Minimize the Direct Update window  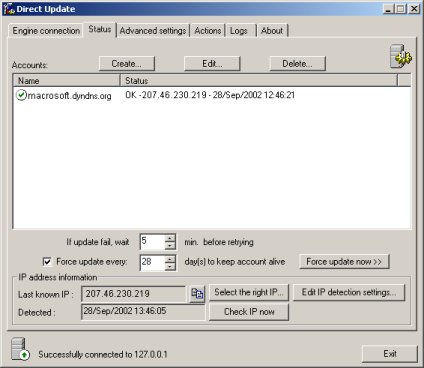coord(388,9)
